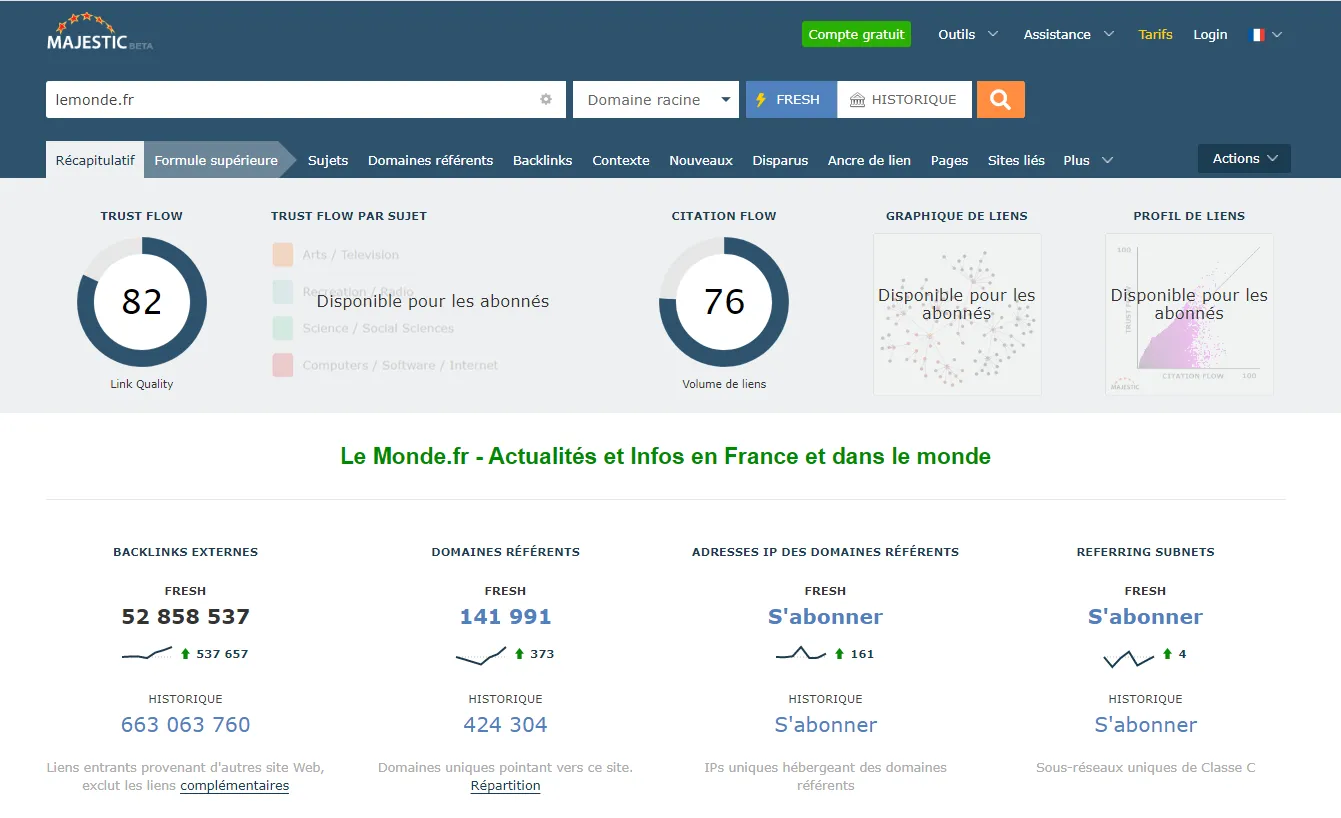Click the Trust Flow donut chart
The width and height of the screenshot is (1341, 818).
click(142, 302)
